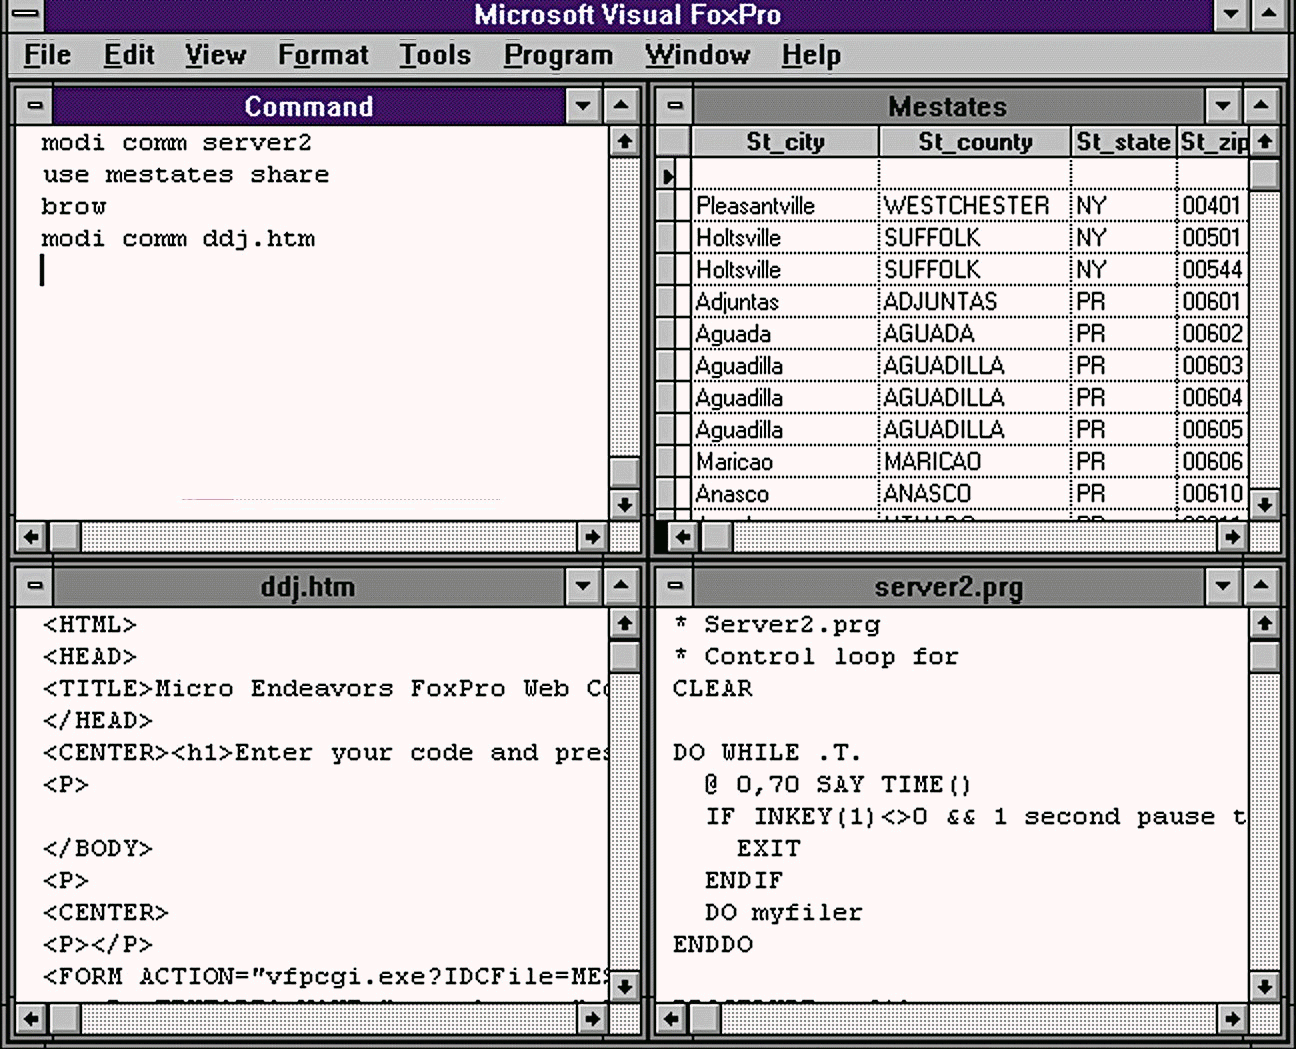Image resolution: width=1296 pixels, height=1049 pixels.
Task: Open the Tools menu
Action: (x=435, y=55)
